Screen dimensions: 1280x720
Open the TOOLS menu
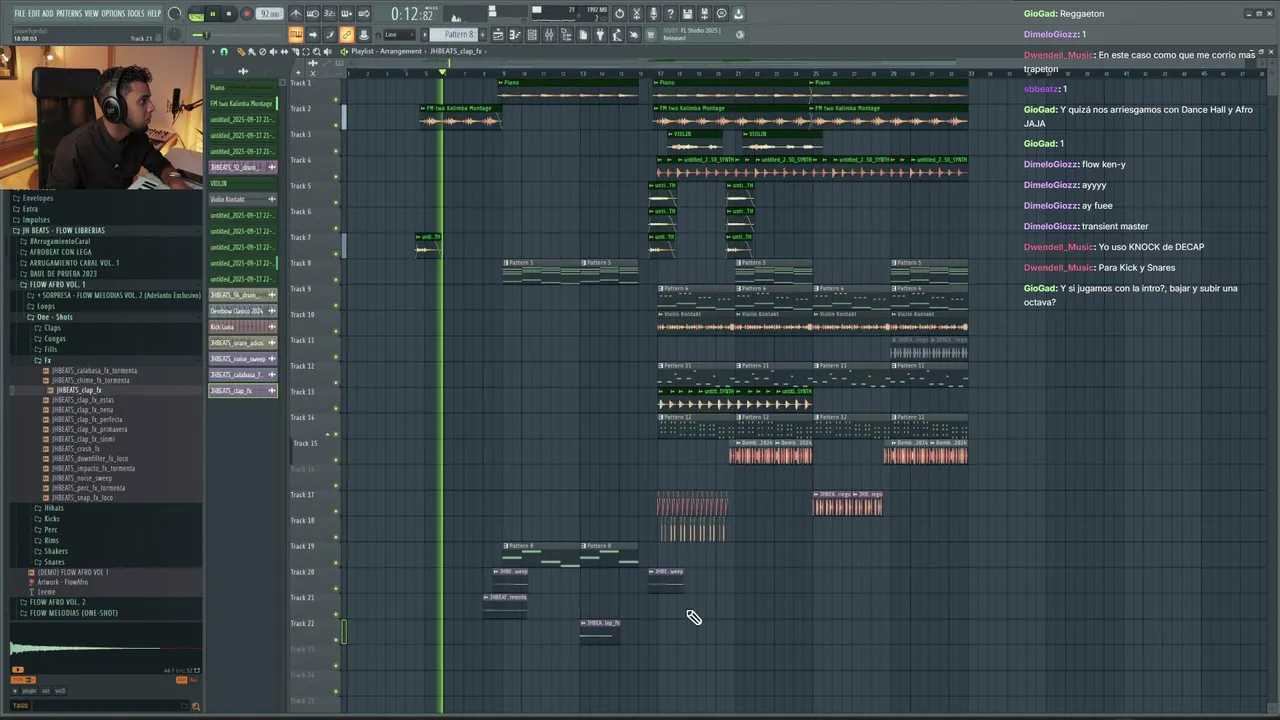coord(136,14)
